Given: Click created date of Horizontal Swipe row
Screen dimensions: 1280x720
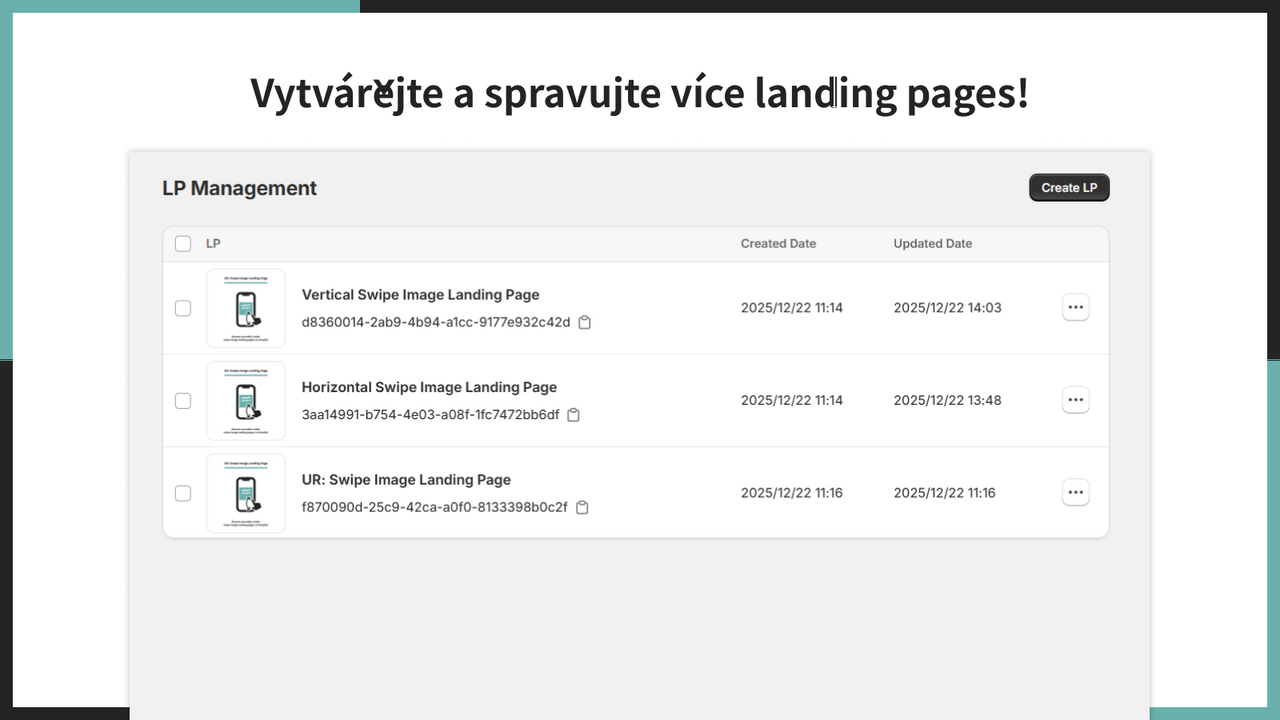Looking at the screenshot, I should pos(792,400).
